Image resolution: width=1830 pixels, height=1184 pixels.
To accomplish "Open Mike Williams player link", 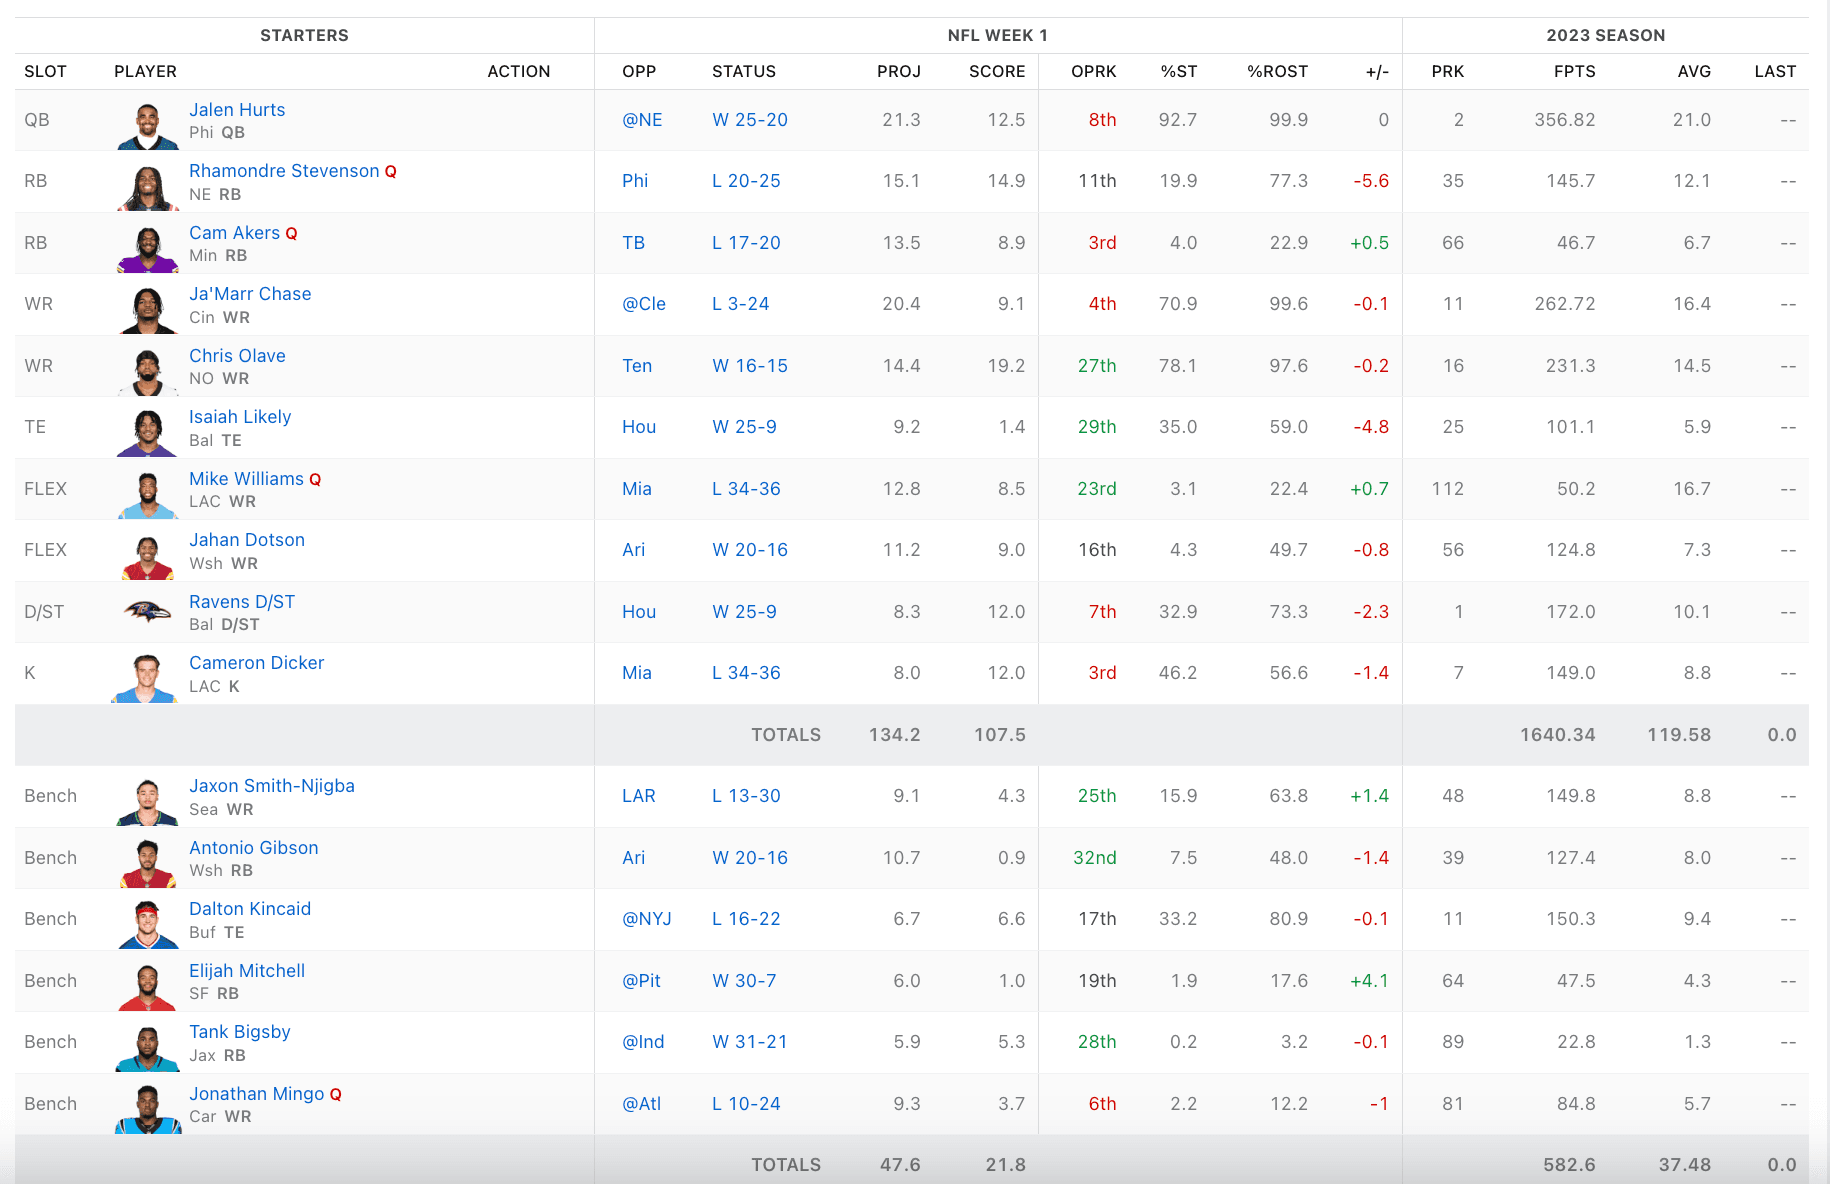I will tap(246, 479).
